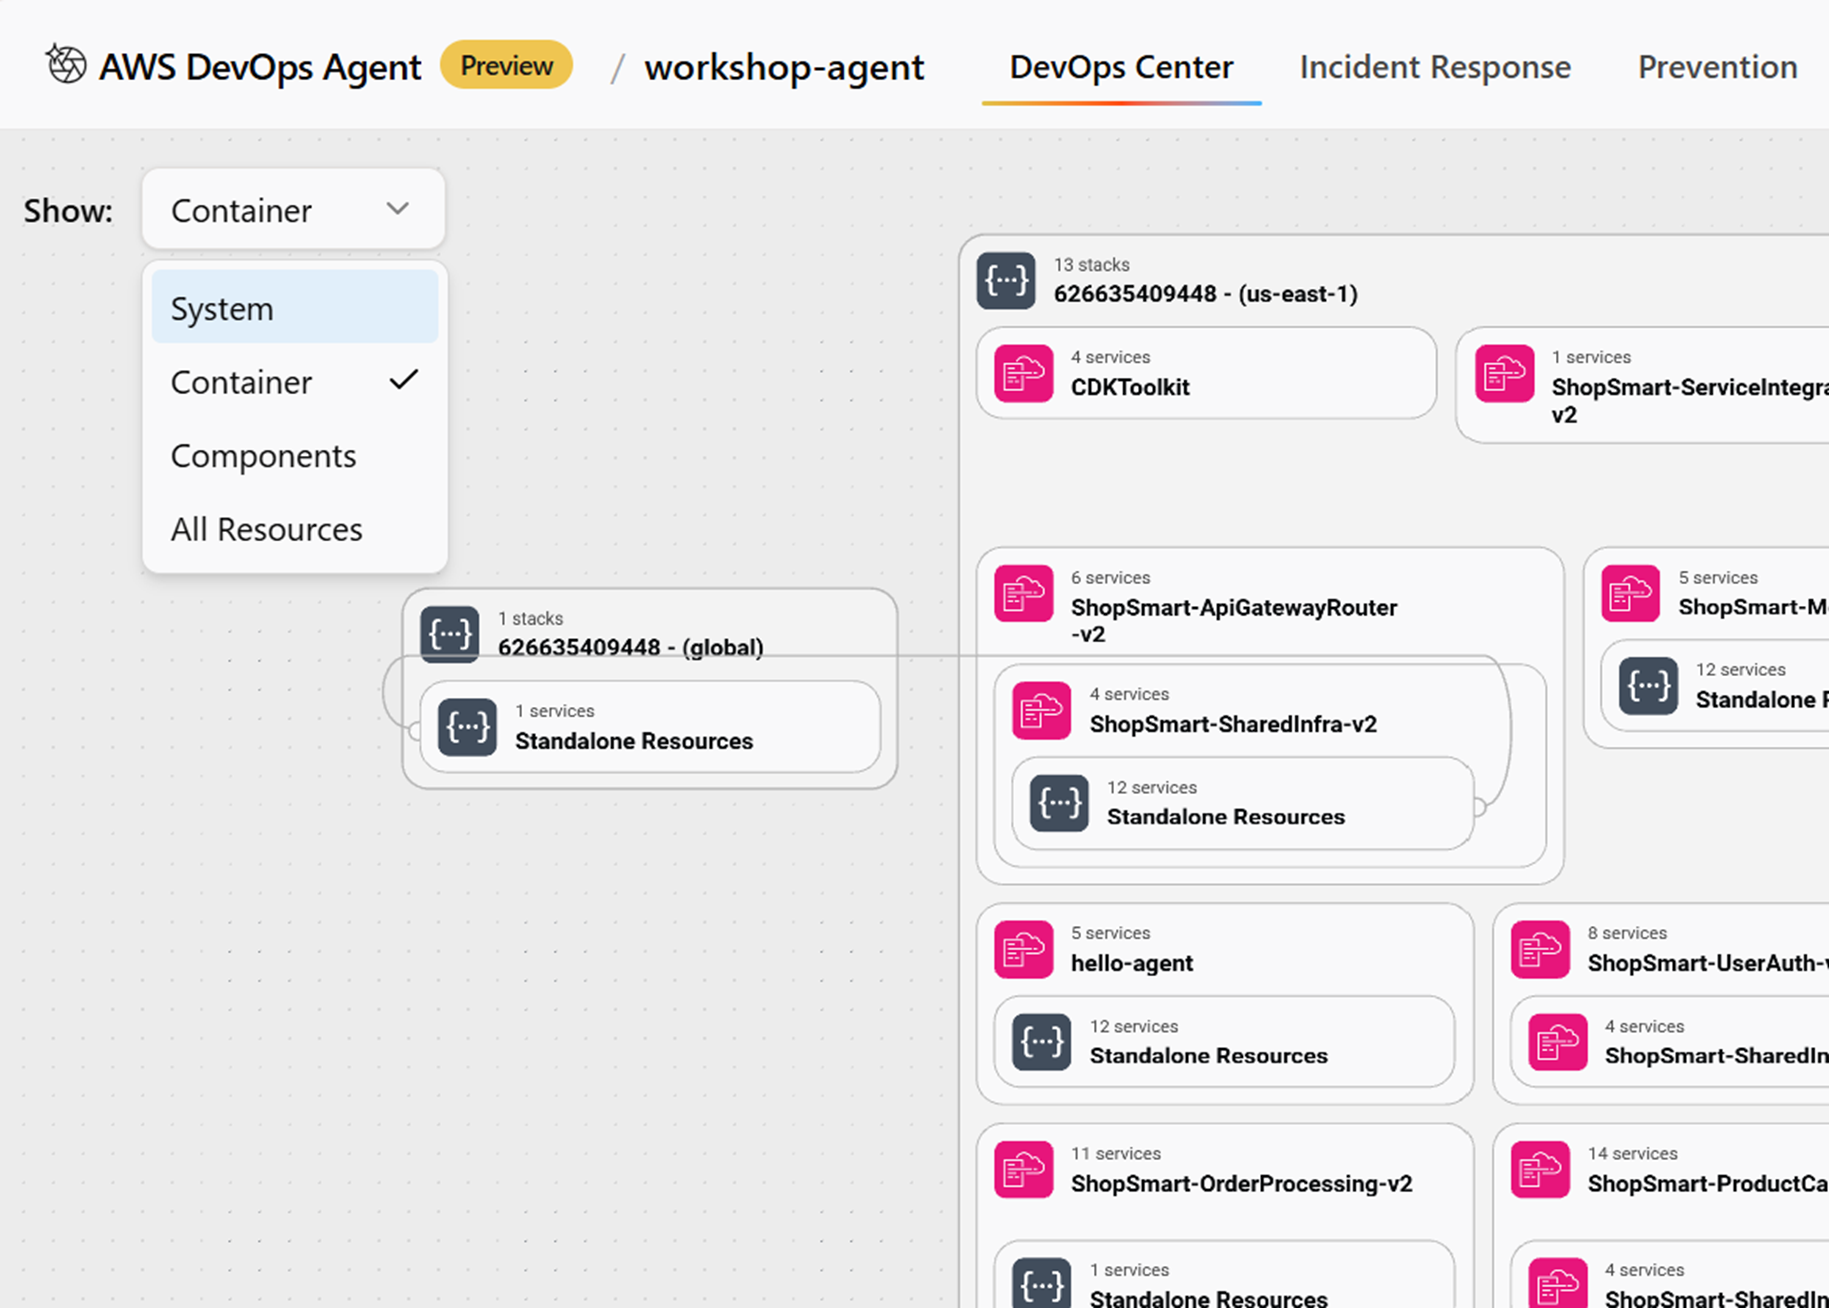Switch to the Incident Response tab

[1435, 67]
